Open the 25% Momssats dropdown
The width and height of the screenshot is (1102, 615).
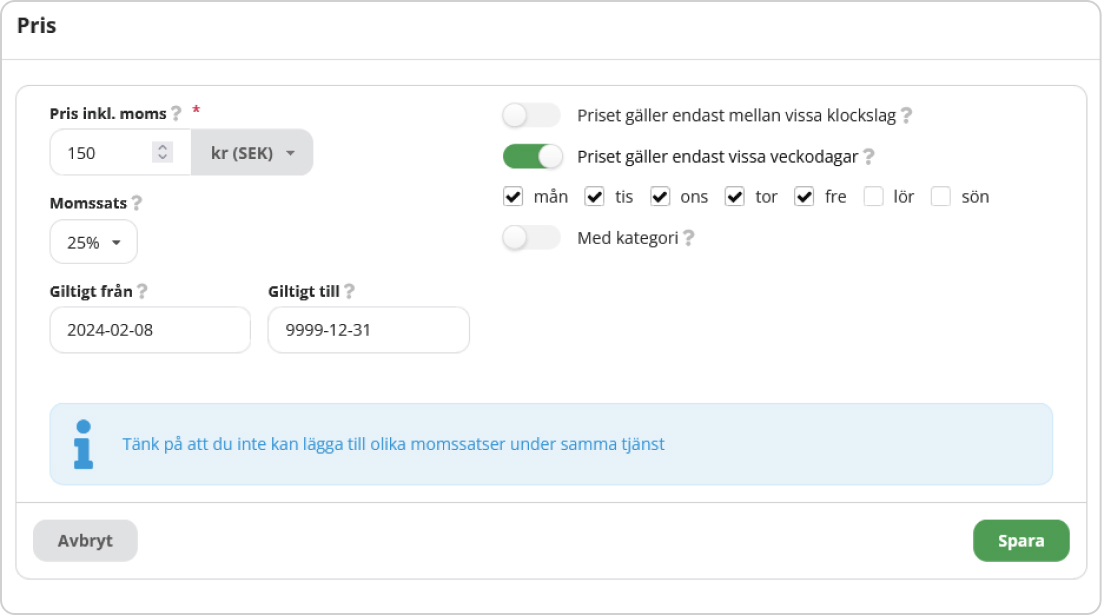pyautogui.click(x=93, y=242)
